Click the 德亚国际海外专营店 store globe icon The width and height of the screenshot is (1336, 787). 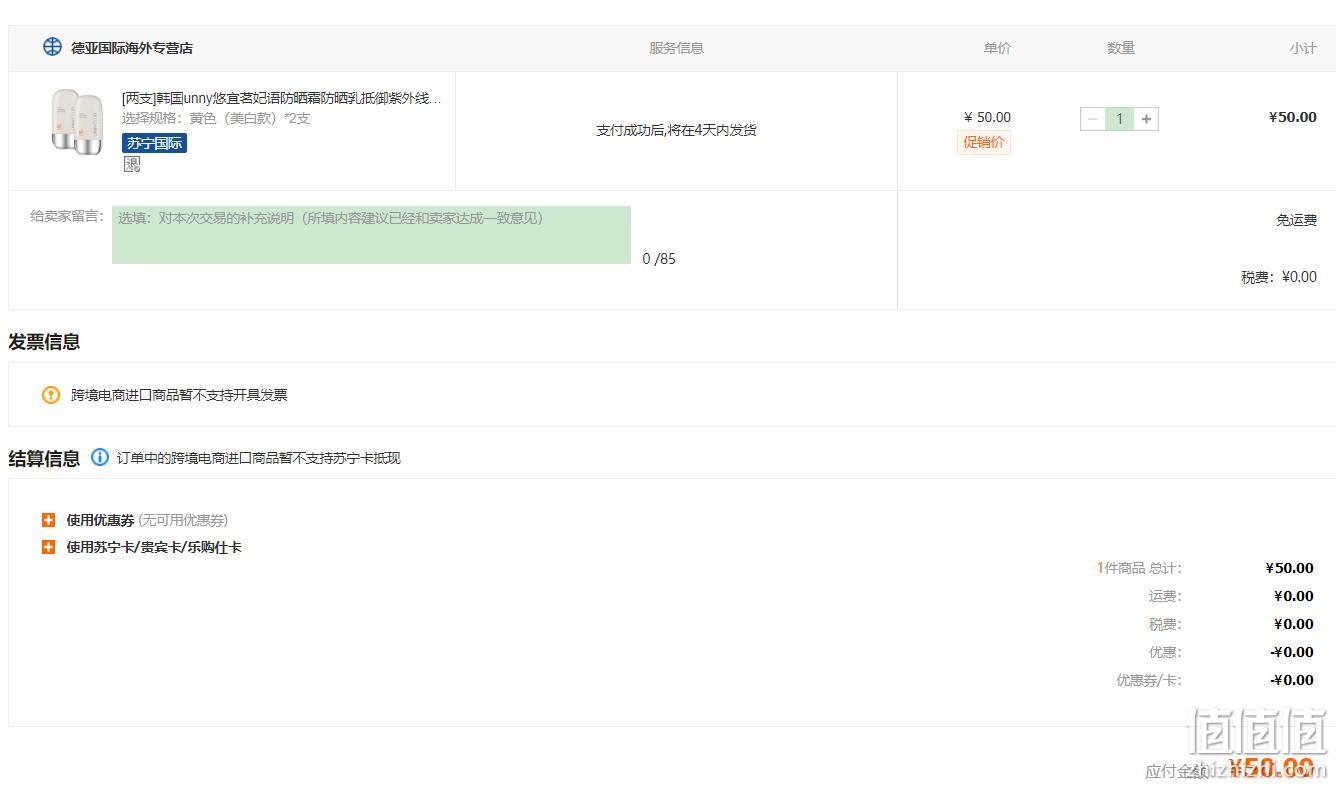[52, 46]
